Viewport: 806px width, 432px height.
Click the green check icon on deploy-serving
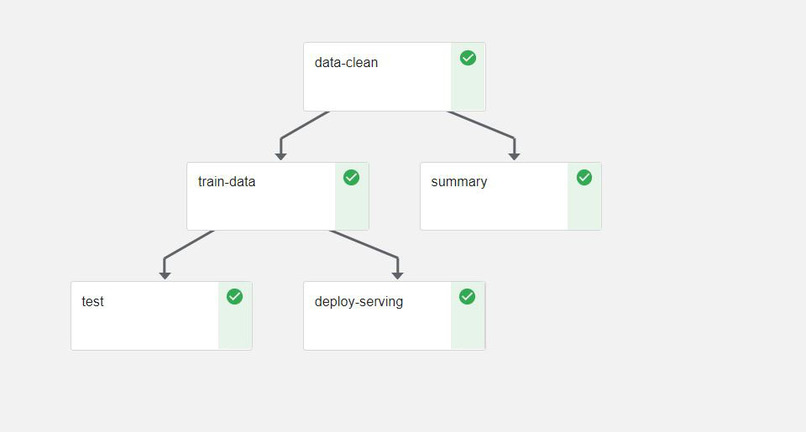[467, 296]
